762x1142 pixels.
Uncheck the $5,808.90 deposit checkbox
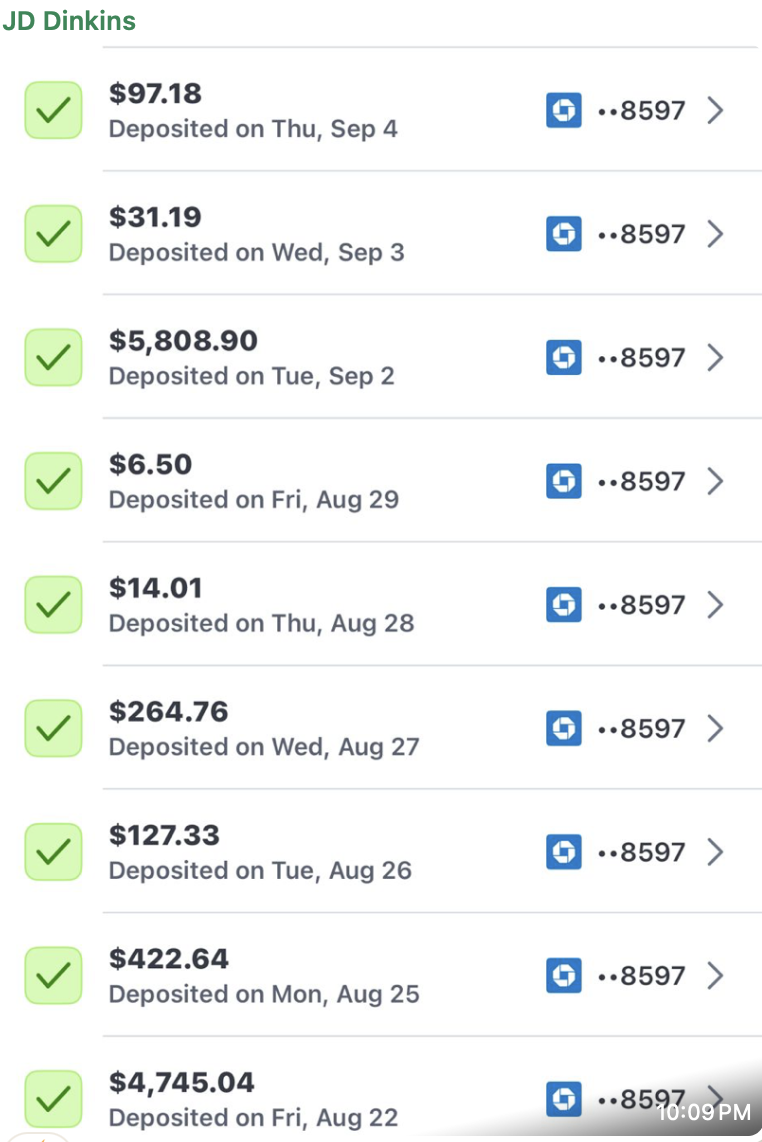click(53, 358)
